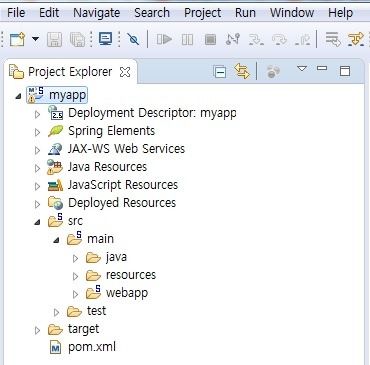Click the Drop to Frame icon
The height and width of the screenshot is (365, 370).
tap(333, 39)
